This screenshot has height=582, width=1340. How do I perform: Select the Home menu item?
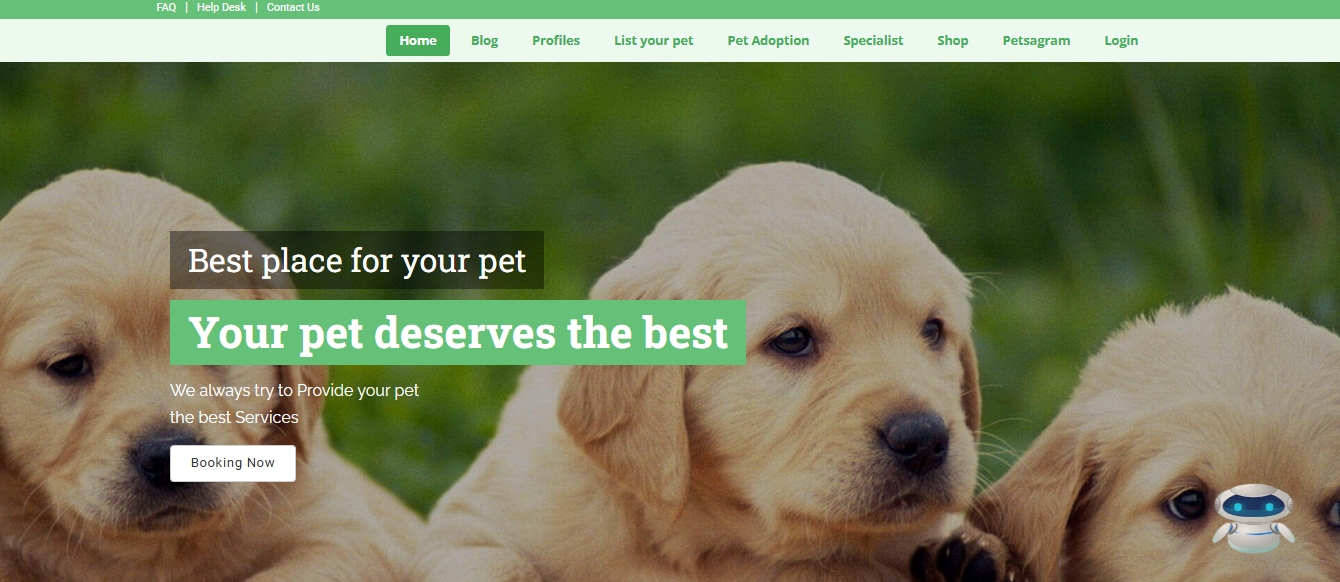point(418,41)
